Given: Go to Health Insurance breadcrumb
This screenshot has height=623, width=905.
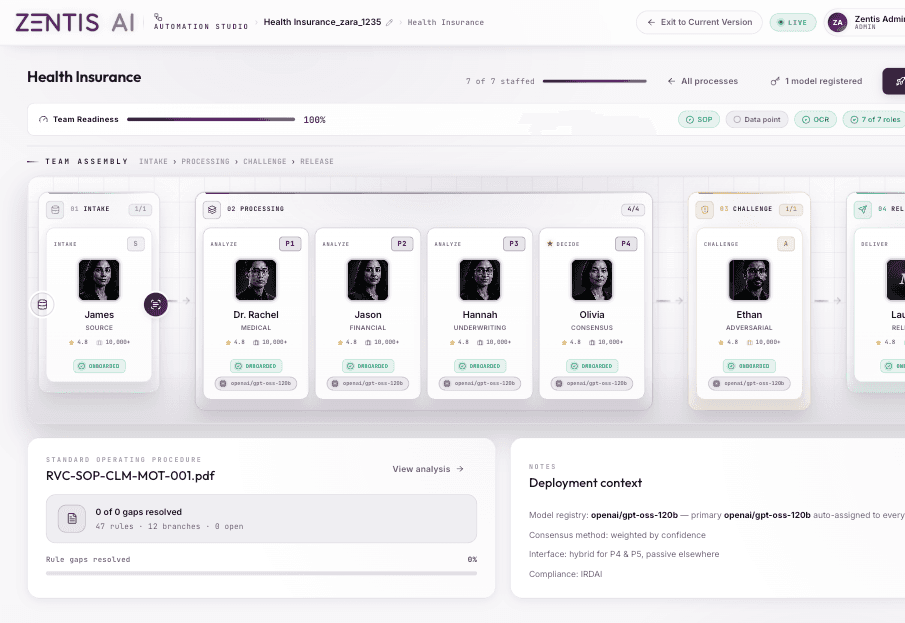Looking at the screenshot, I should pos(446,23).
